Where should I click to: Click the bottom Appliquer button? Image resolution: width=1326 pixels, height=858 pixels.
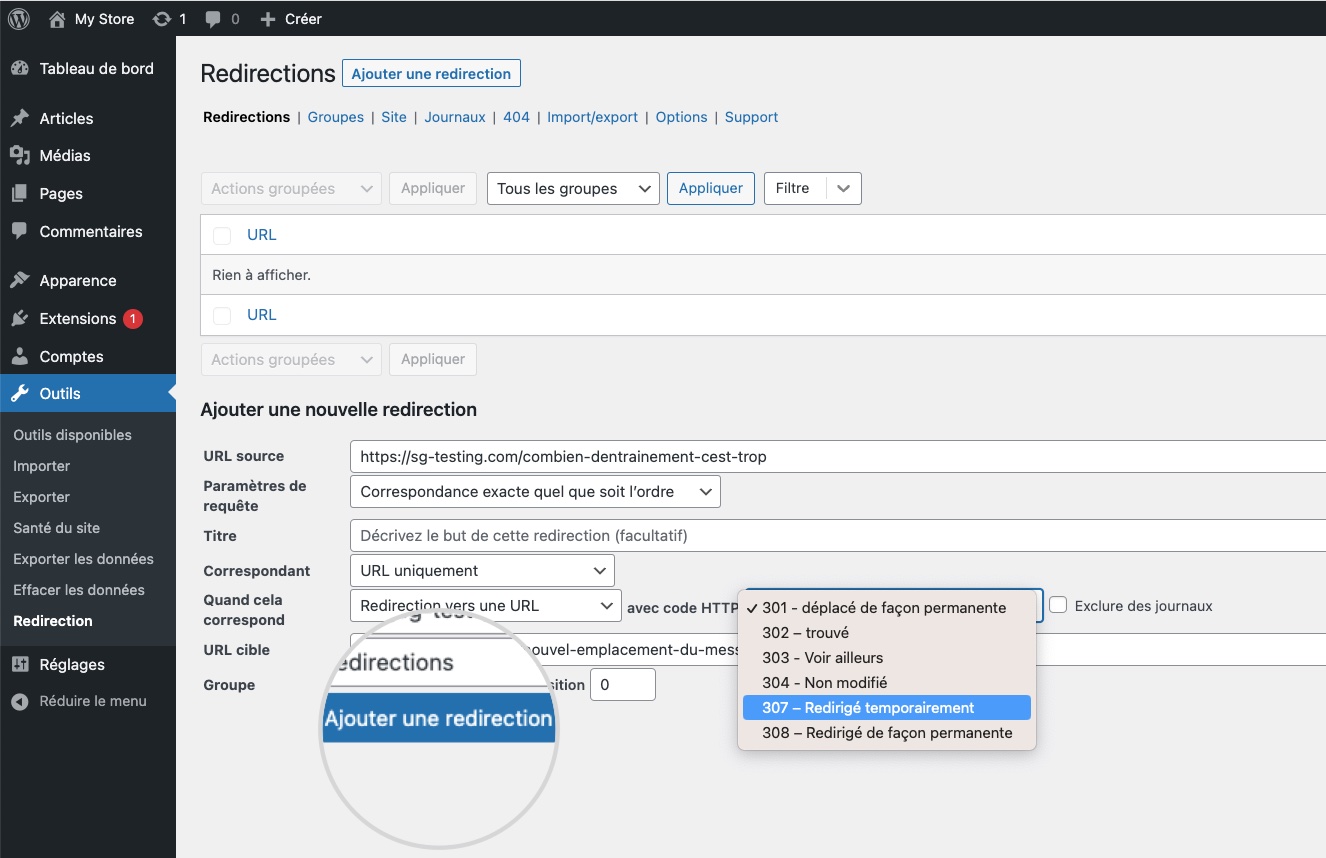pos(433,360)
